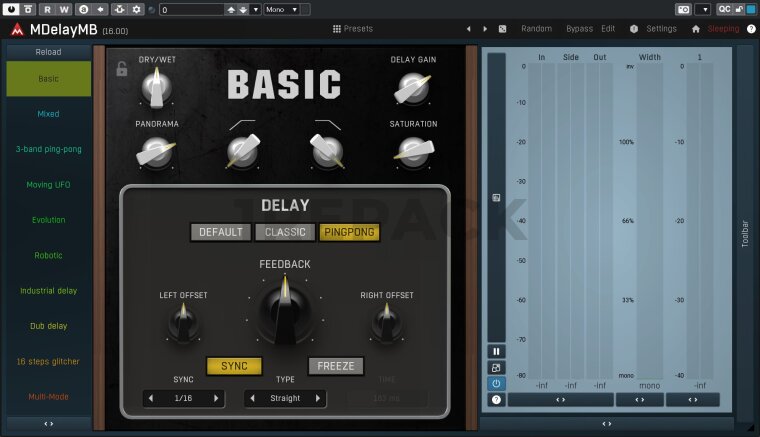Open the Straight type selector
The height and width of the screenshot is (437, 760).
(285, 398)
